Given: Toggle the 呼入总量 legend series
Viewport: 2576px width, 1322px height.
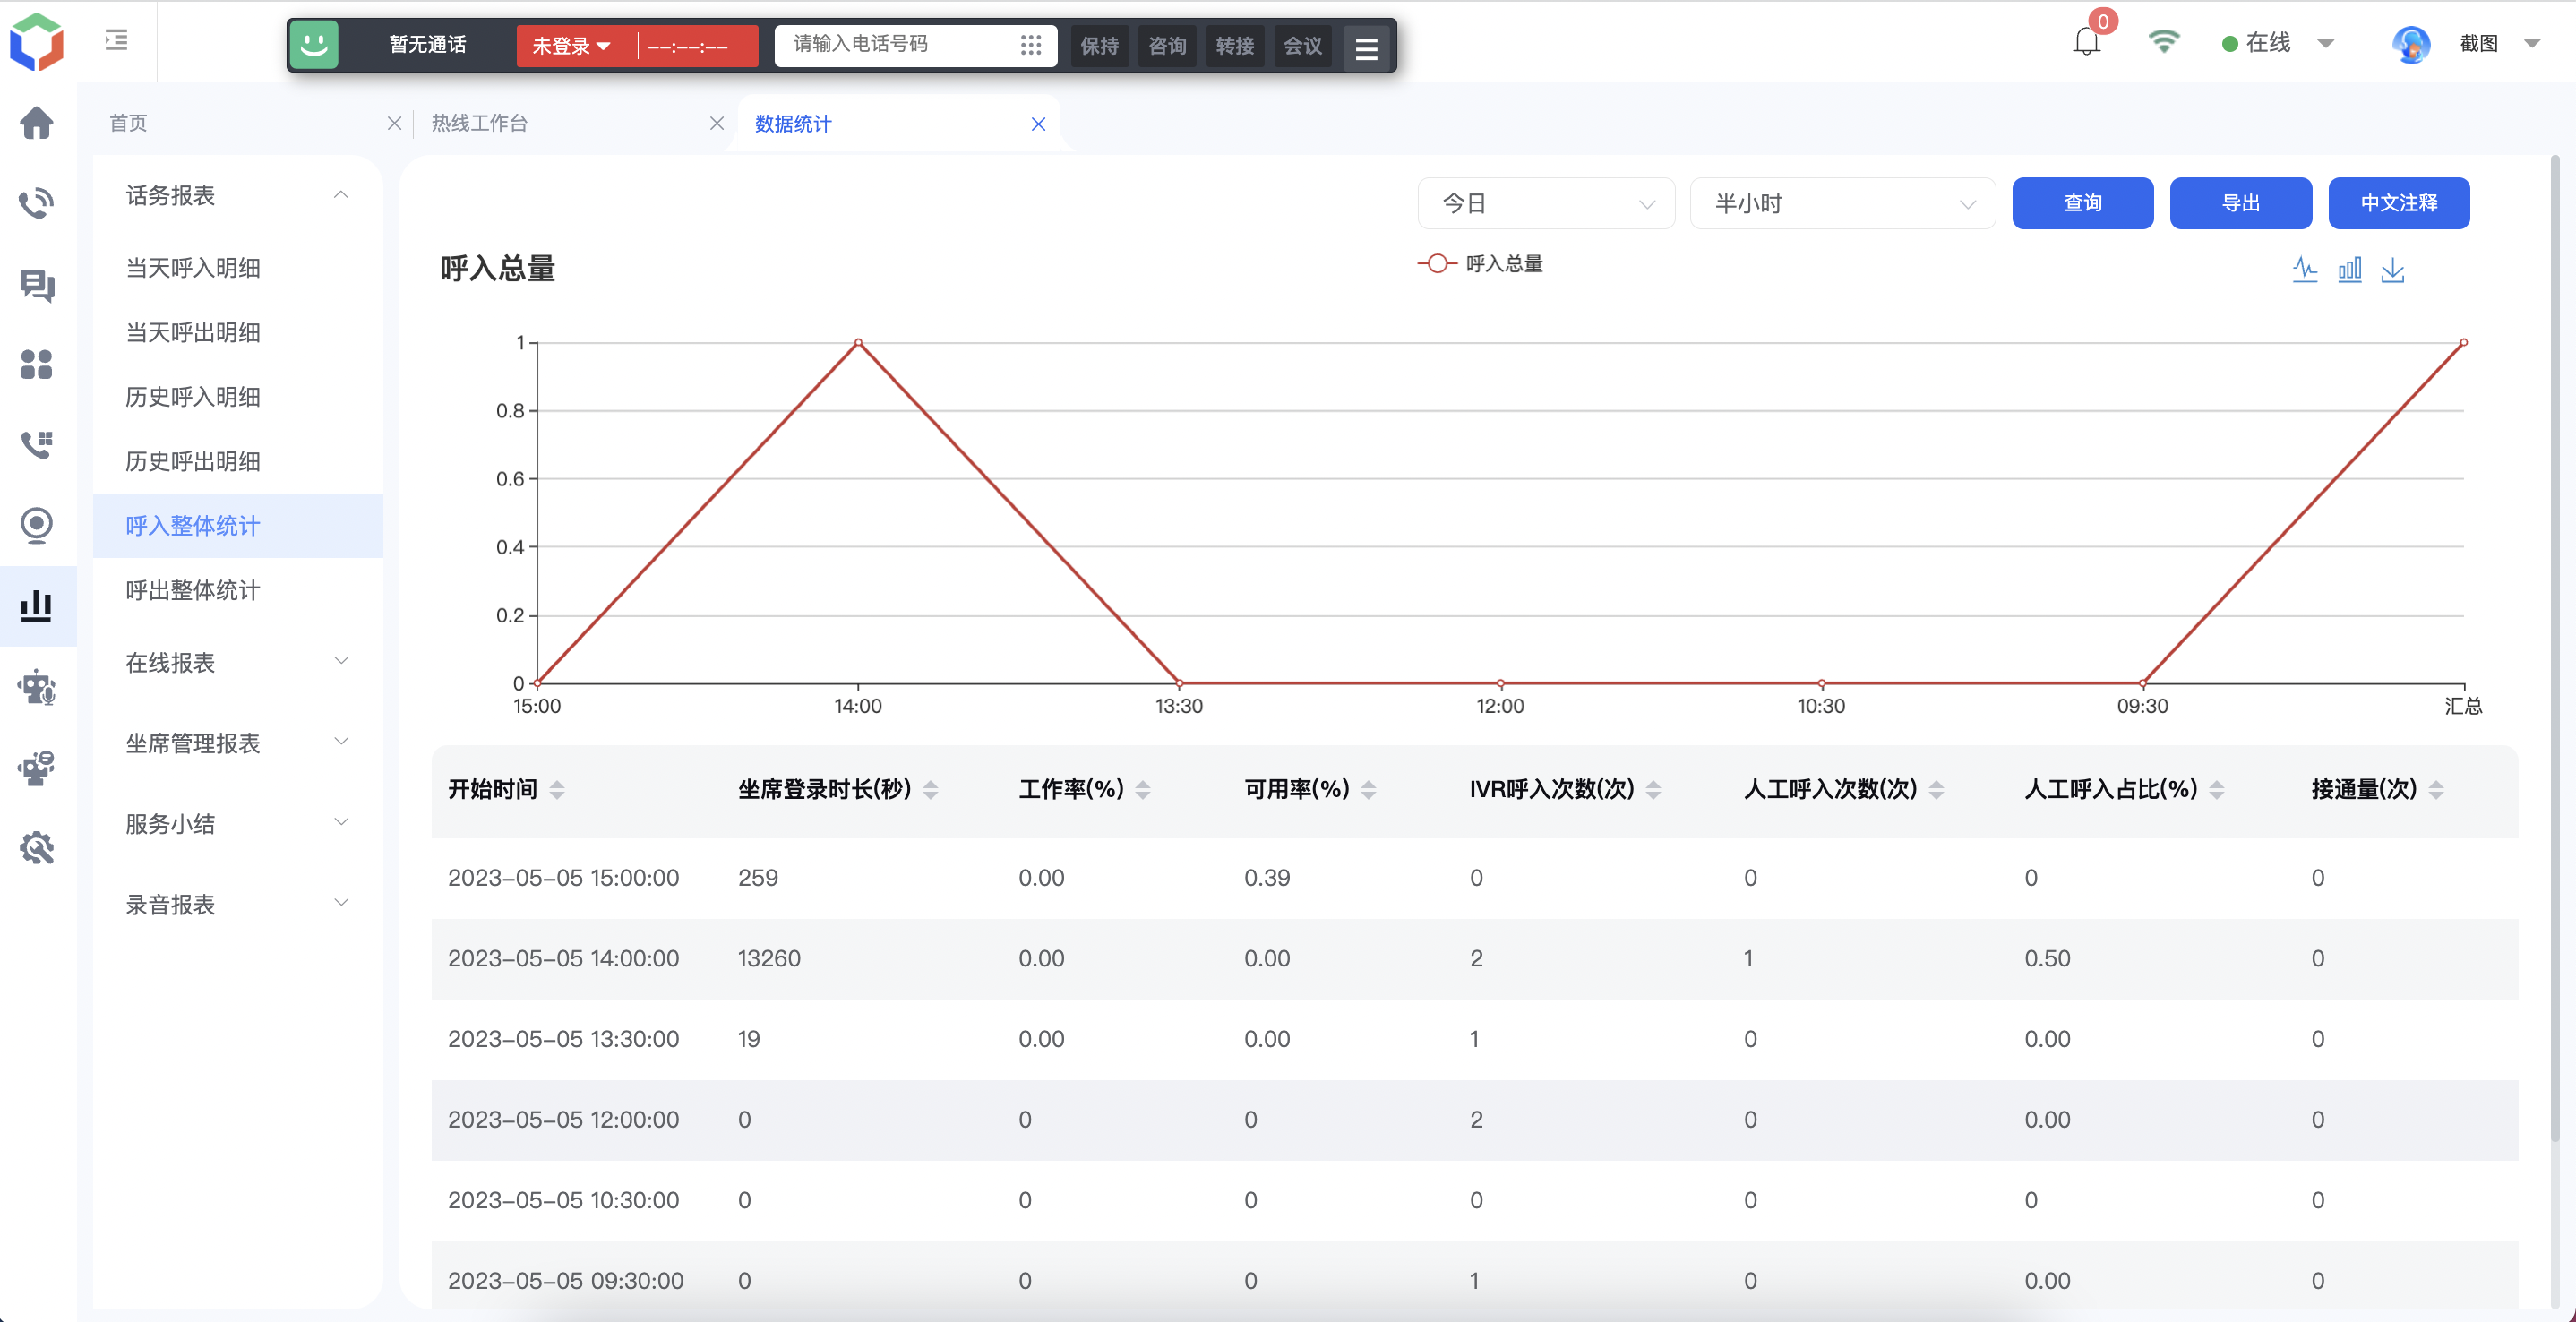Looking at the screenshot, I should coord(1480,263).
